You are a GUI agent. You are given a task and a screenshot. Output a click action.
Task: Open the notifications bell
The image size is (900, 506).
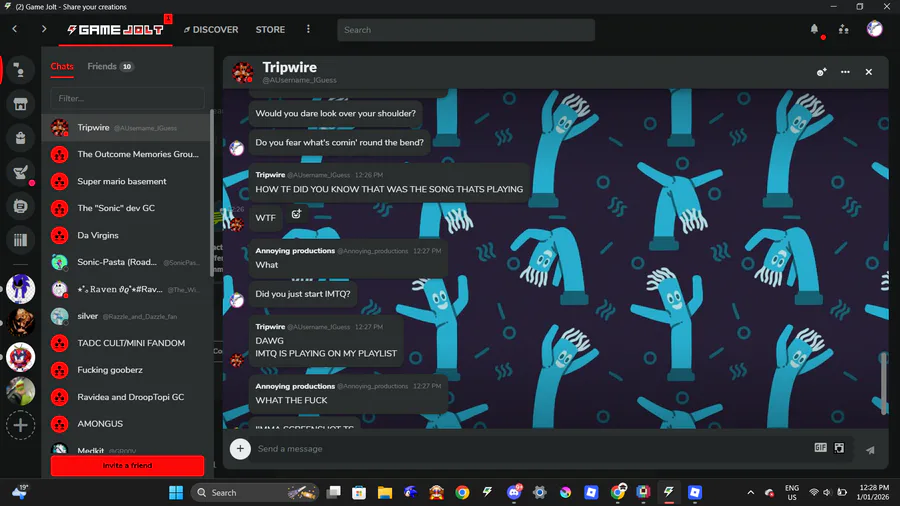[x=814, y=29]
